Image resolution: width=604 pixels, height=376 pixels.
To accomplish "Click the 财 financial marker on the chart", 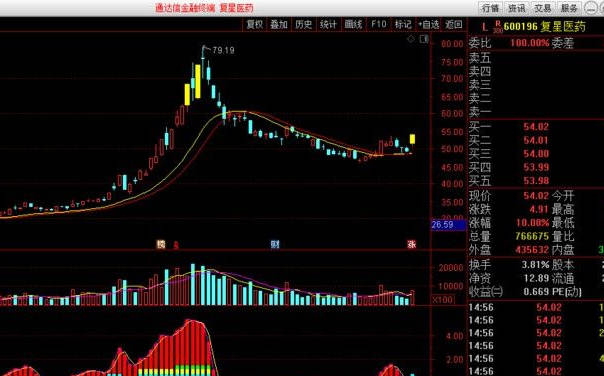I will (275, 244).
